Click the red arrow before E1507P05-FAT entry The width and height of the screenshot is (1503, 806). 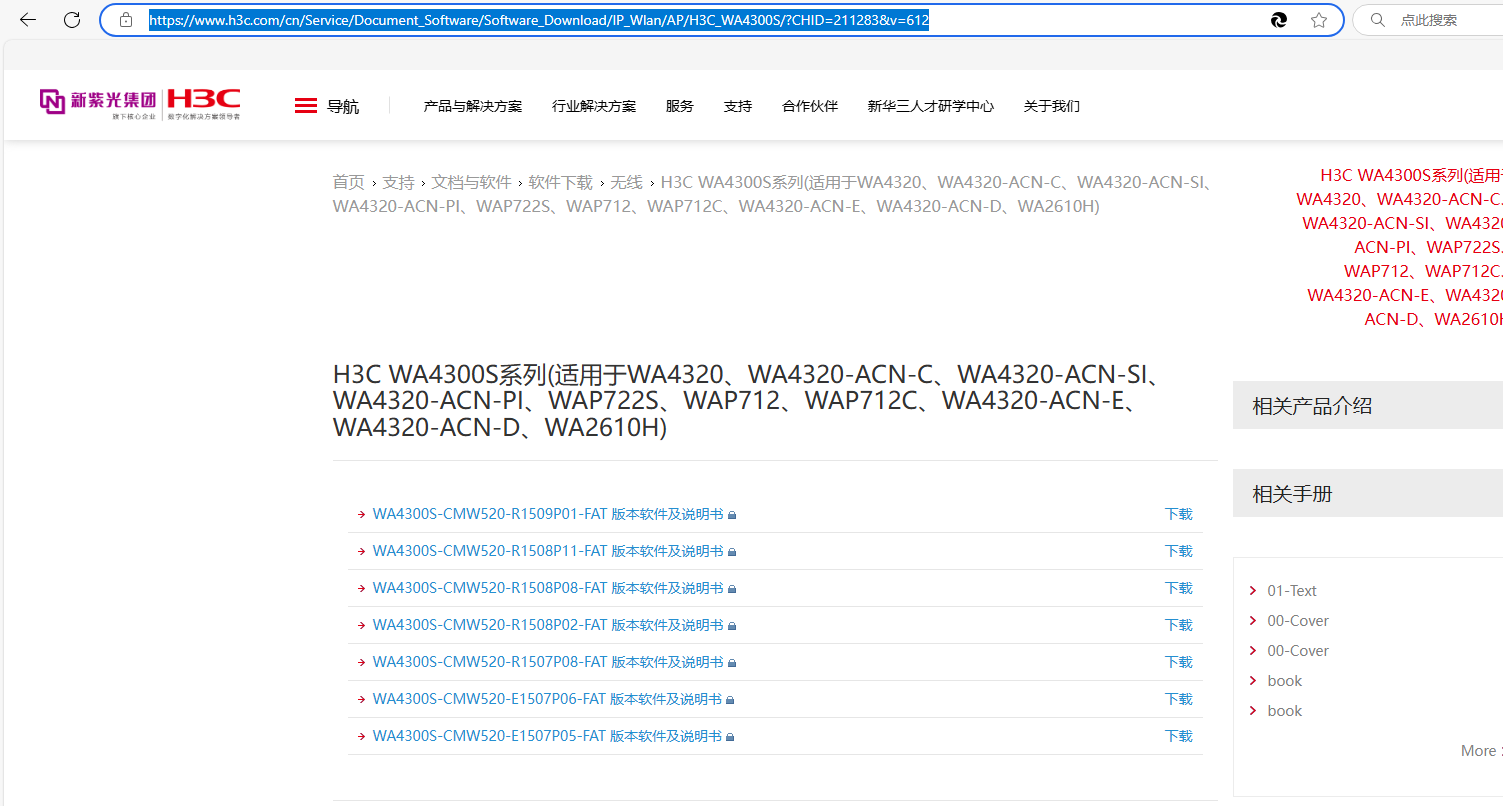tap(361, 737)
